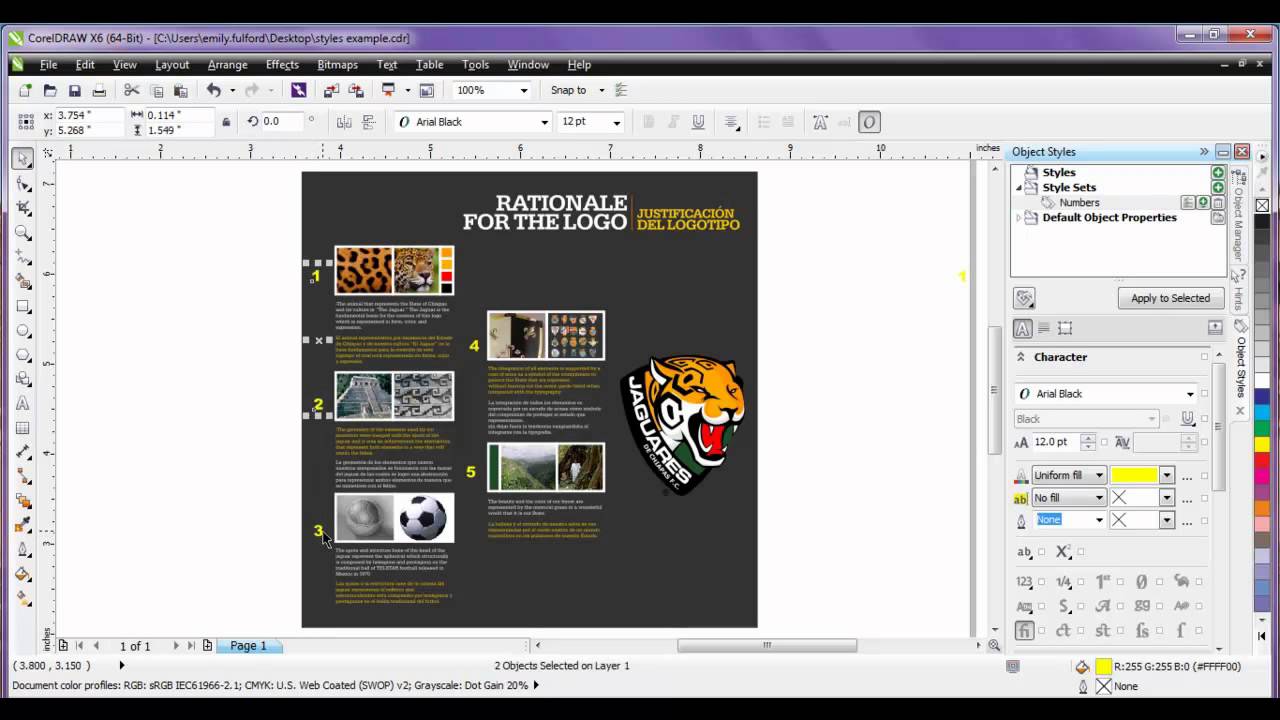1280x720 pixels.
Task: Click the Open folder icon
Action: (50, 90)
